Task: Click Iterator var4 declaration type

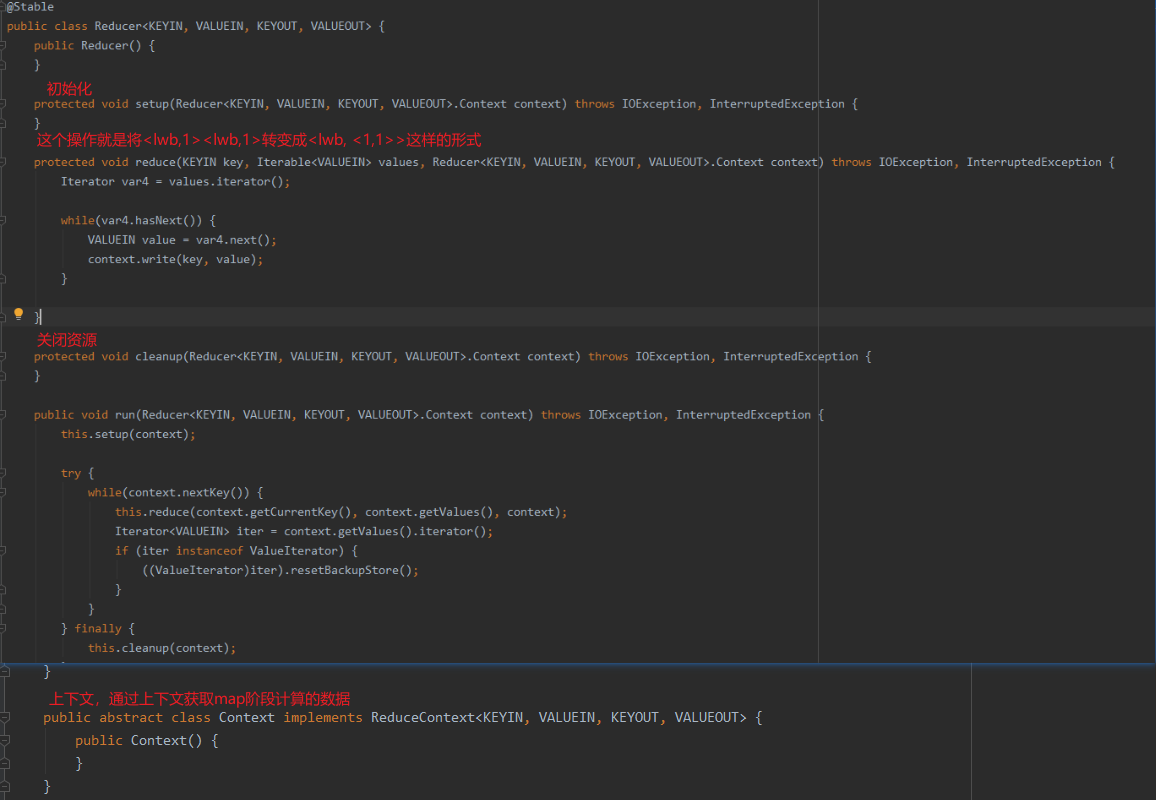Action: 88,181
